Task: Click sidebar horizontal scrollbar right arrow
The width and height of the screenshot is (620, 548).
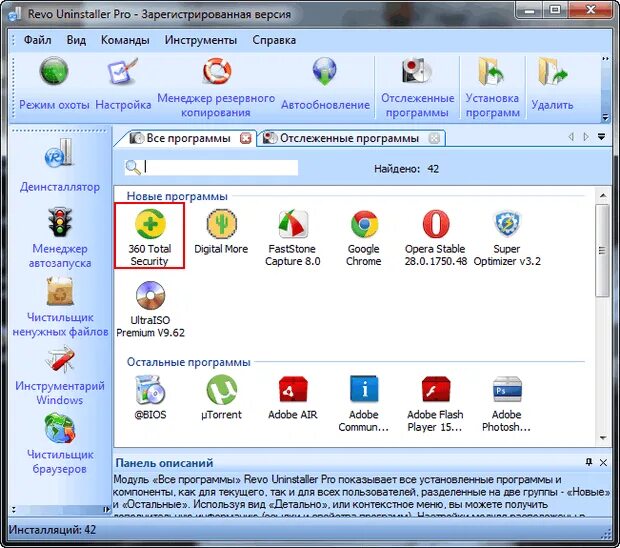Action: coord(106,510)
